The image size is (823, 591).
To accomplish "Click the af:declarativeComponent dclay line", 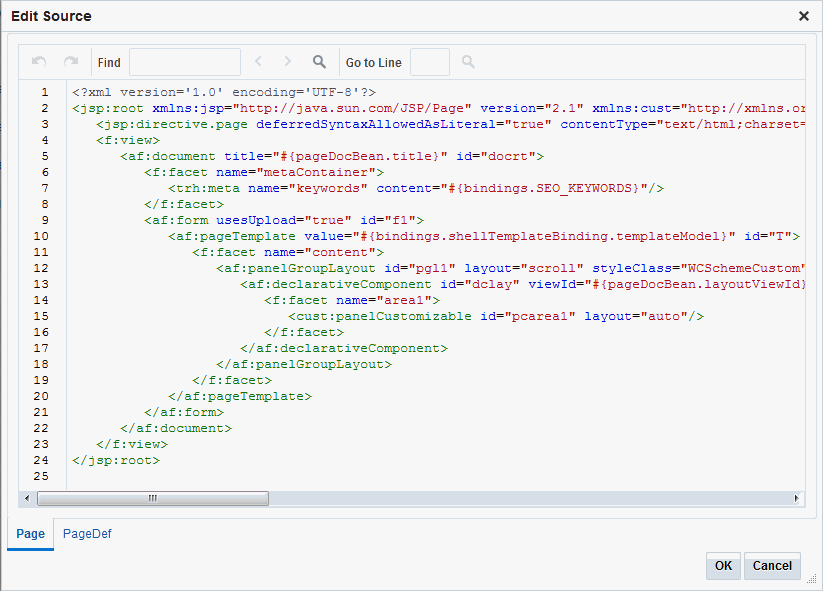I will 522,284.
